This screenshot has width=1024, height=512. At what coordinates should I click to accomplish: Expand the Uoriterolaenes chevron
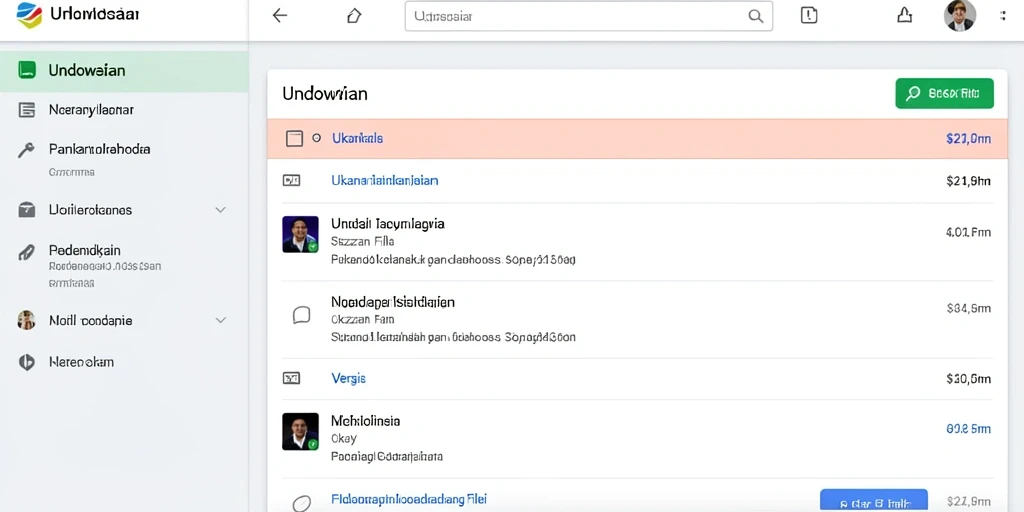point(221,210)
